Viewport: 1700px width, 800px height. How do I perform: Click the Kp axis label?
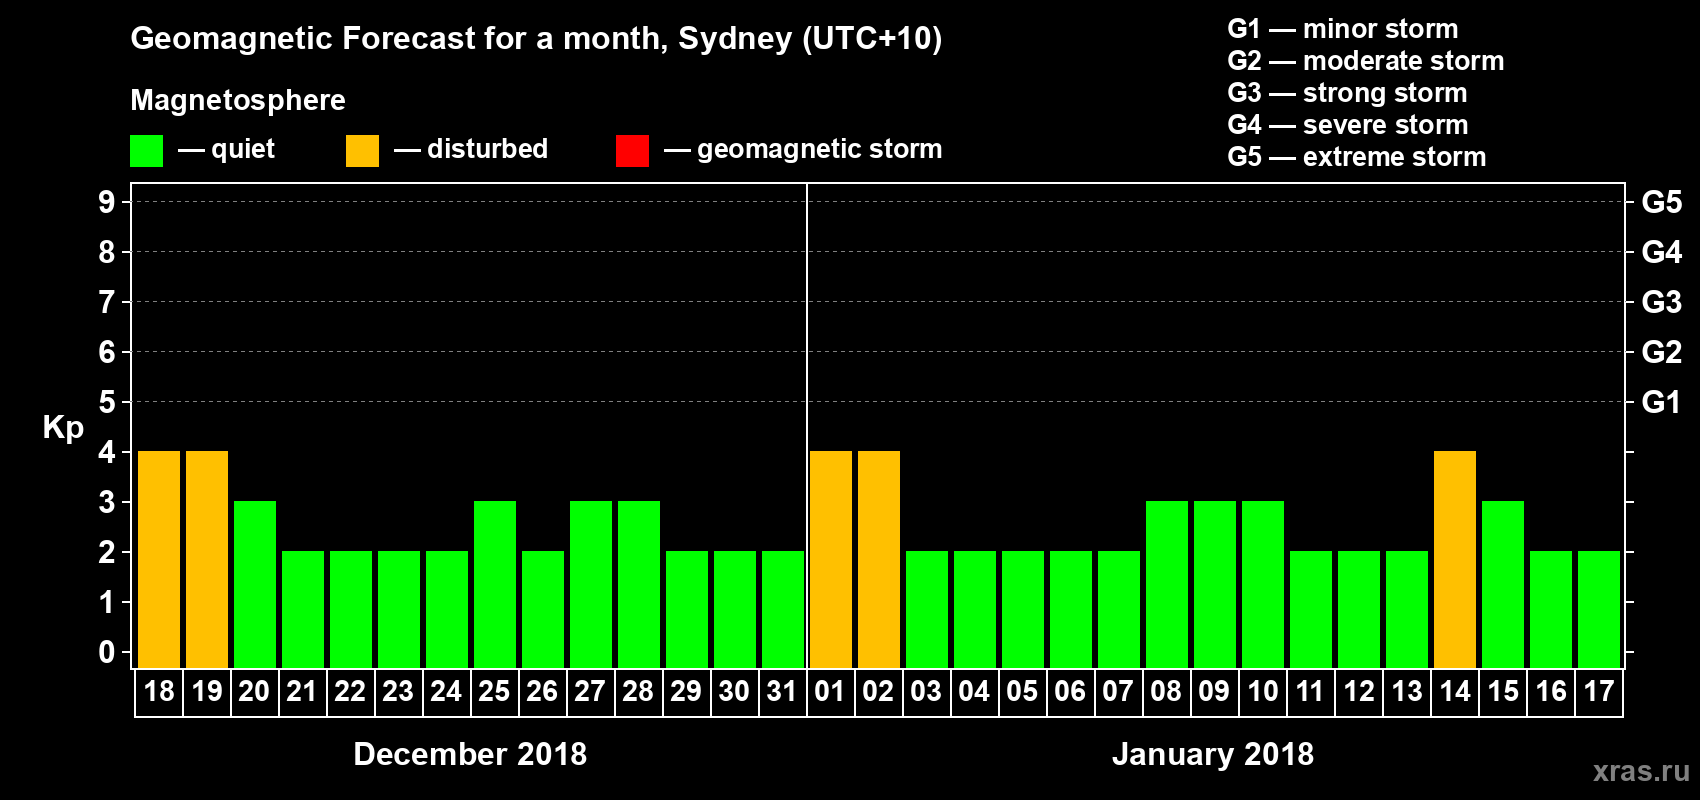pyautogui.click(x=63, y=428)
